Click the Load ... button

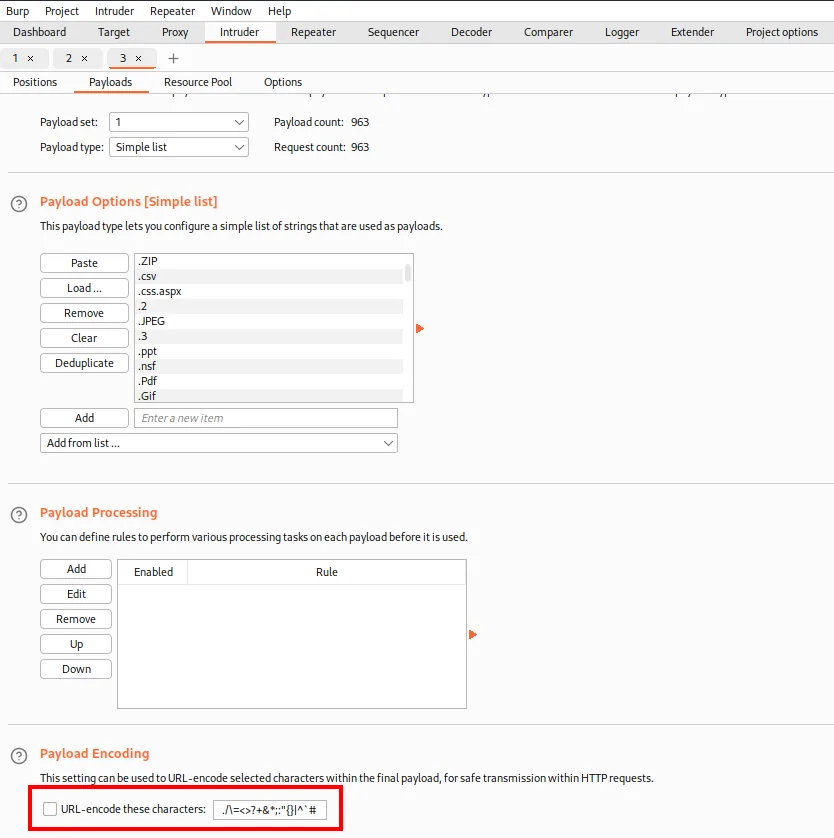click(84, 288)
